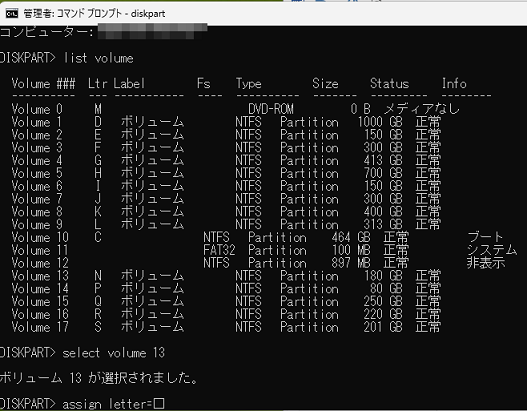527x411 pixels.
Task: Click the '220 GB' size value
Action: (383, 314)
